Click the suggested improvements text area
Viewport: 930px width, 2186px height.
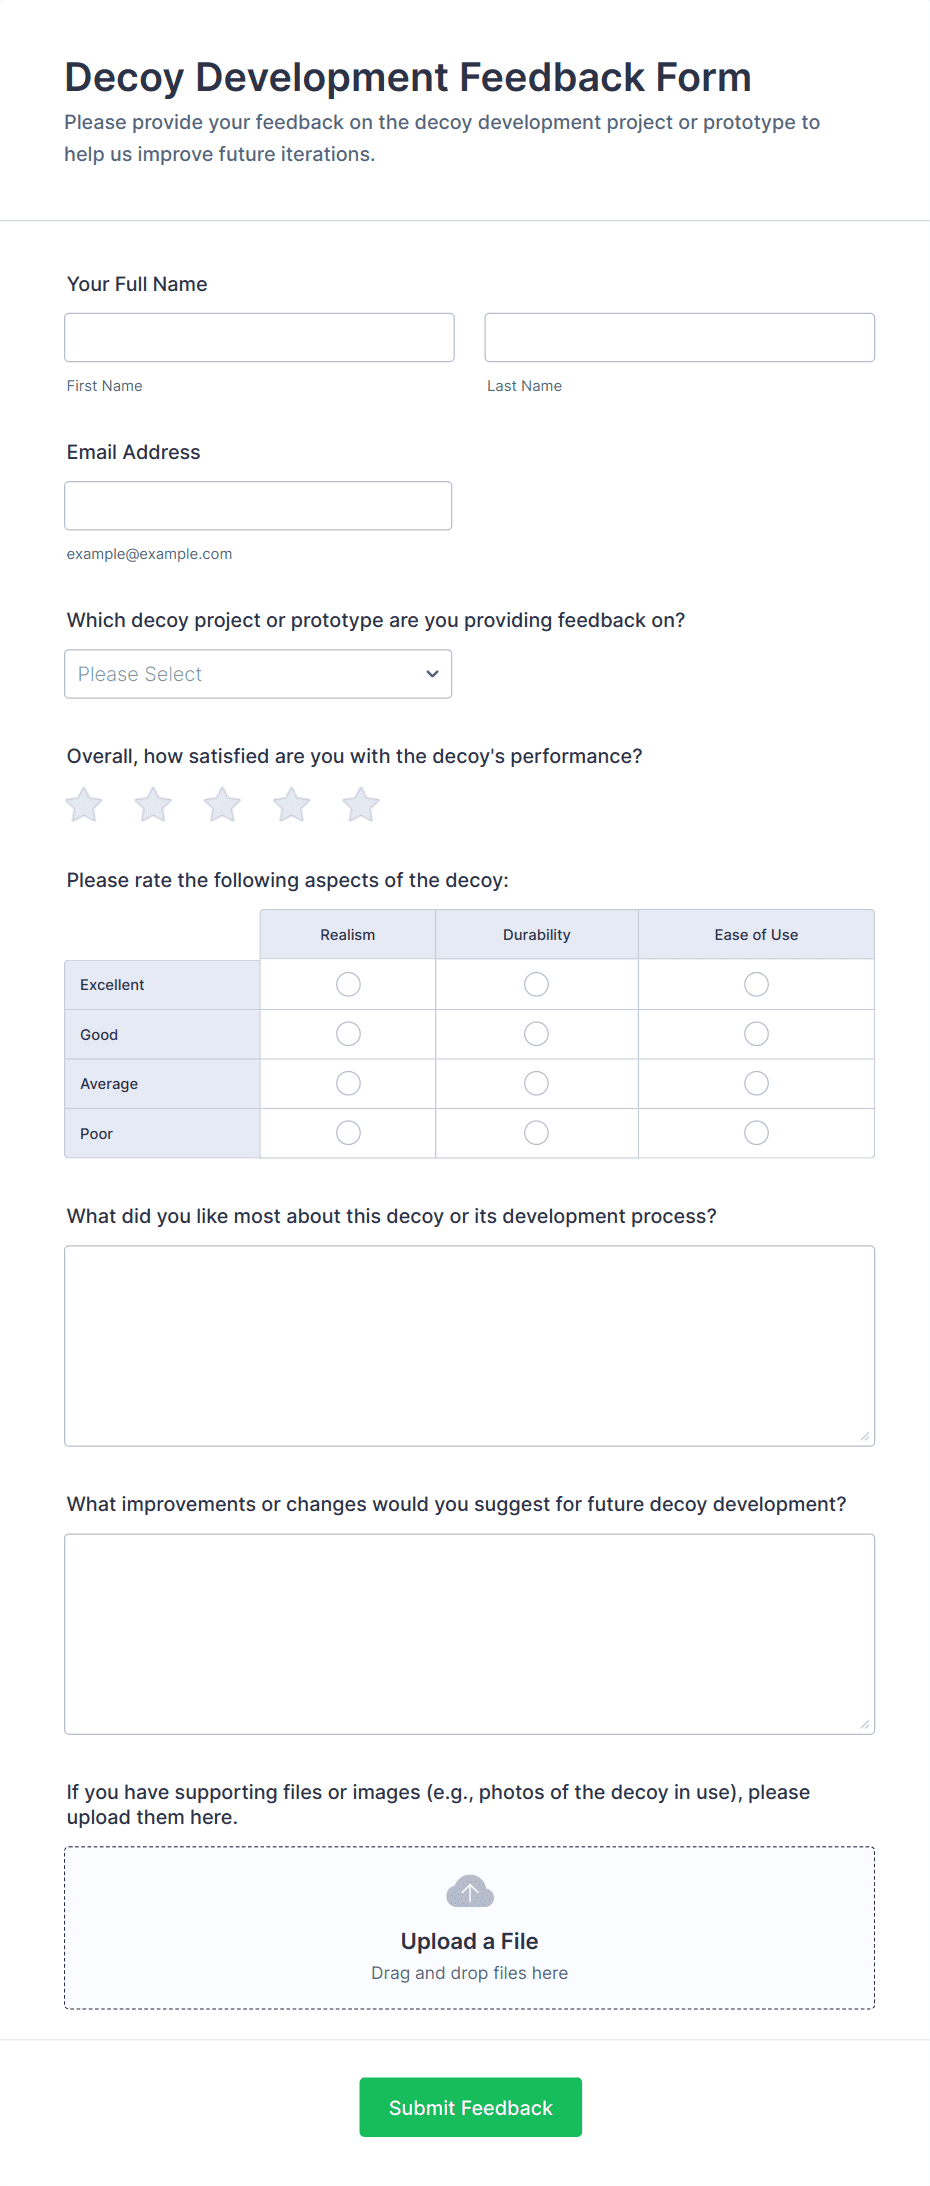point(469,1633)
